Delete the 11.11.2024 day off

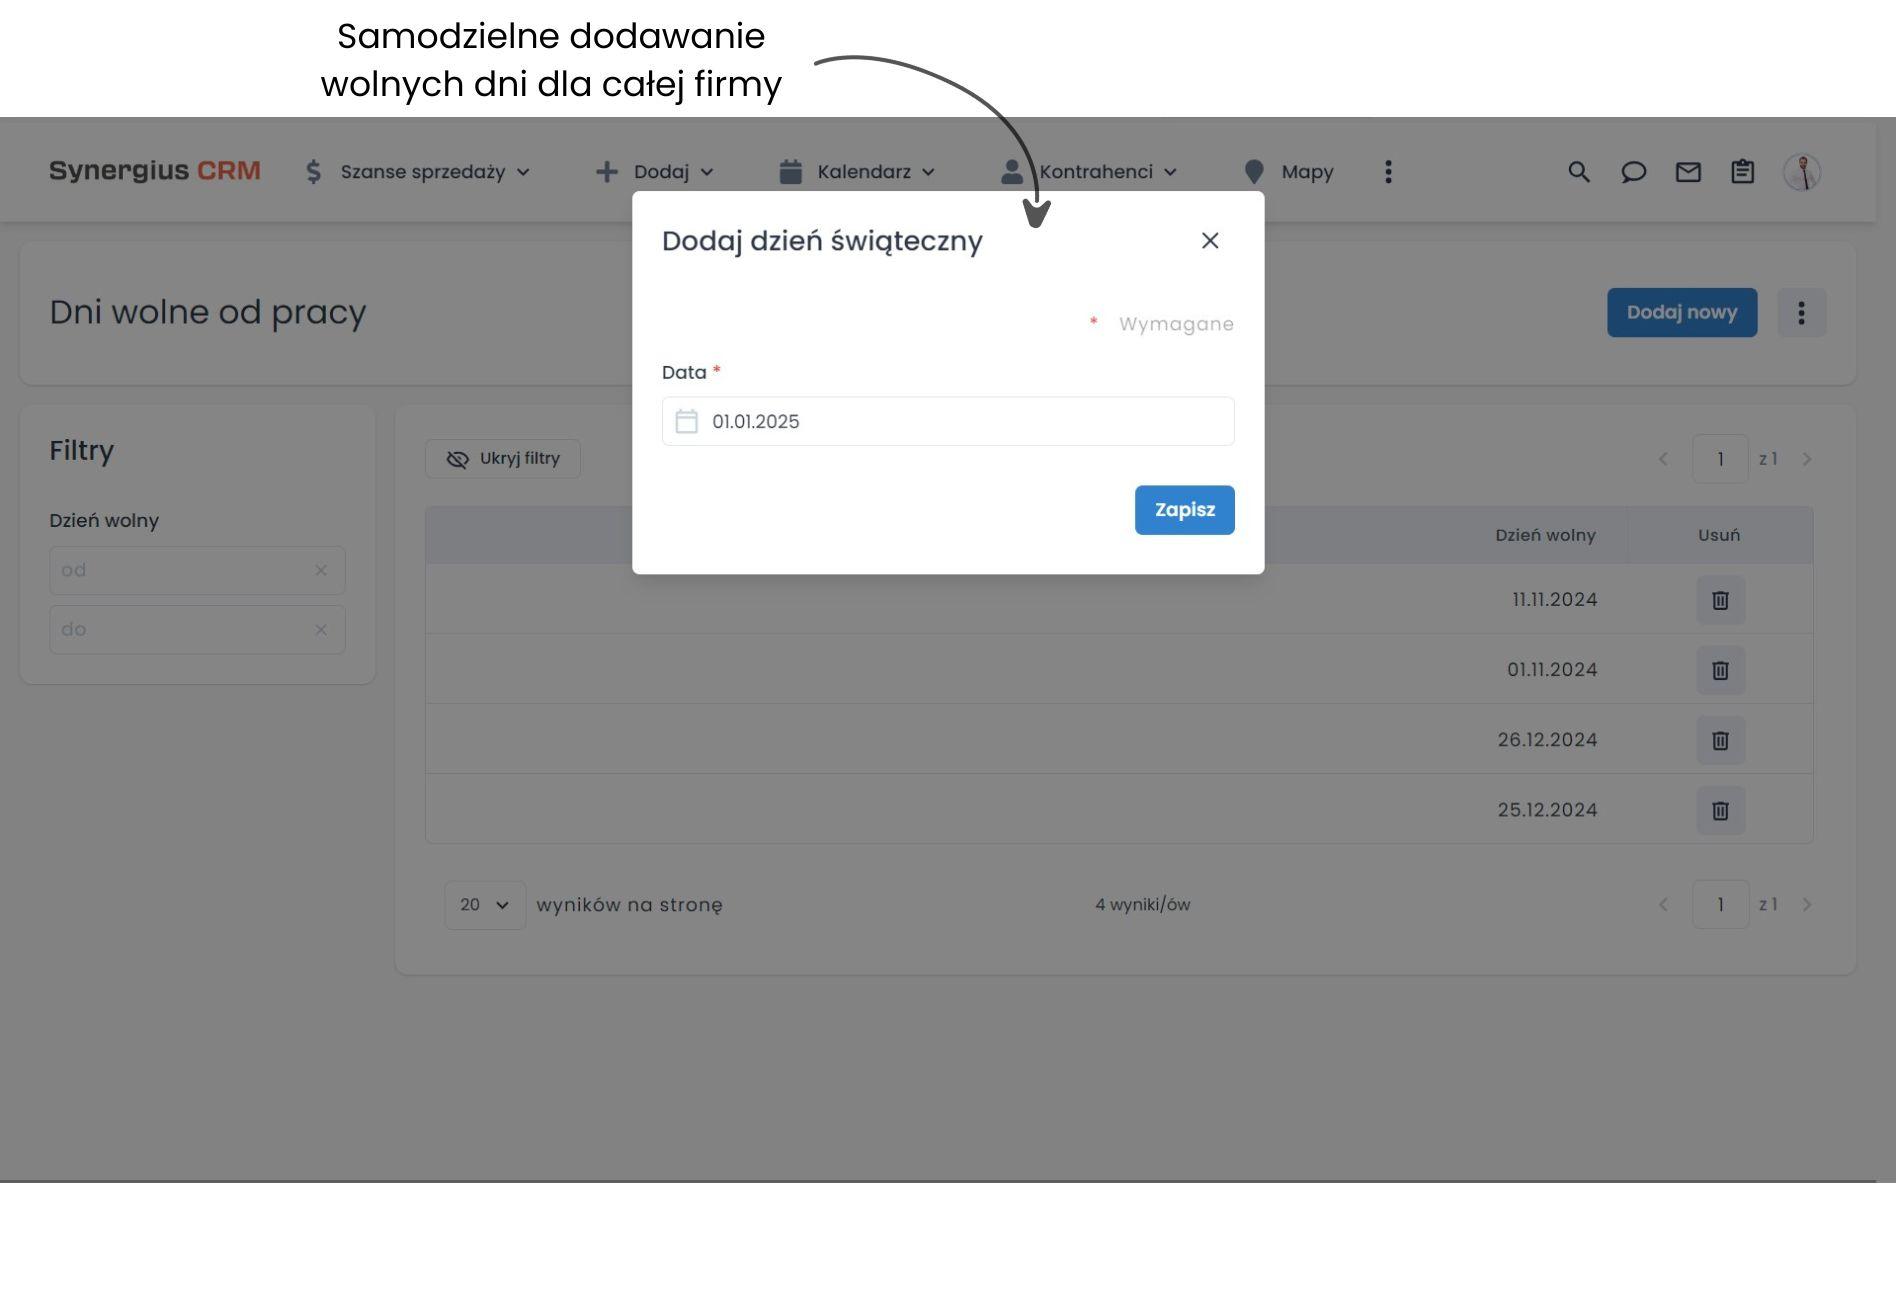(1720, 600)
